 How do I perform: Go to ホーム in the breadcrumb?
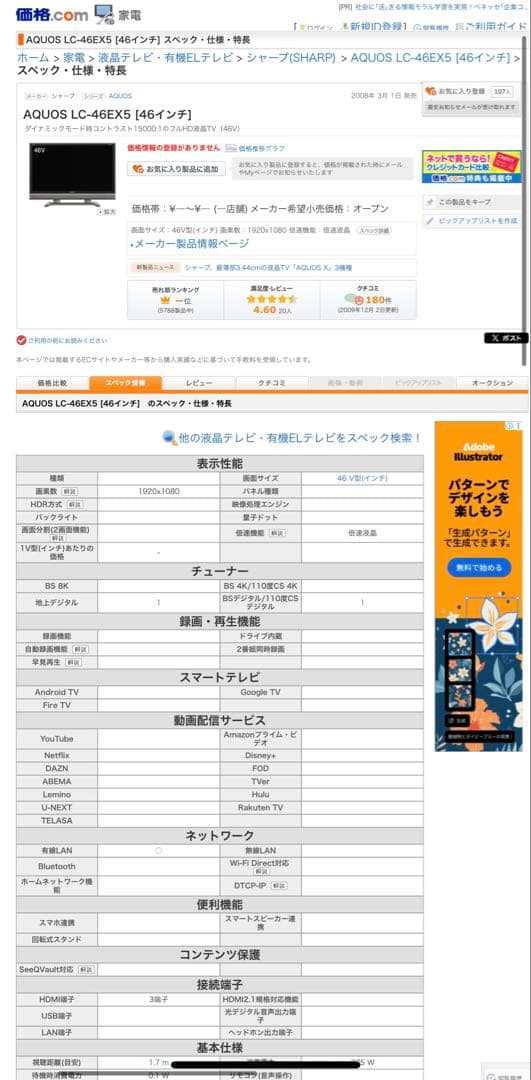[x=33, y=57]
